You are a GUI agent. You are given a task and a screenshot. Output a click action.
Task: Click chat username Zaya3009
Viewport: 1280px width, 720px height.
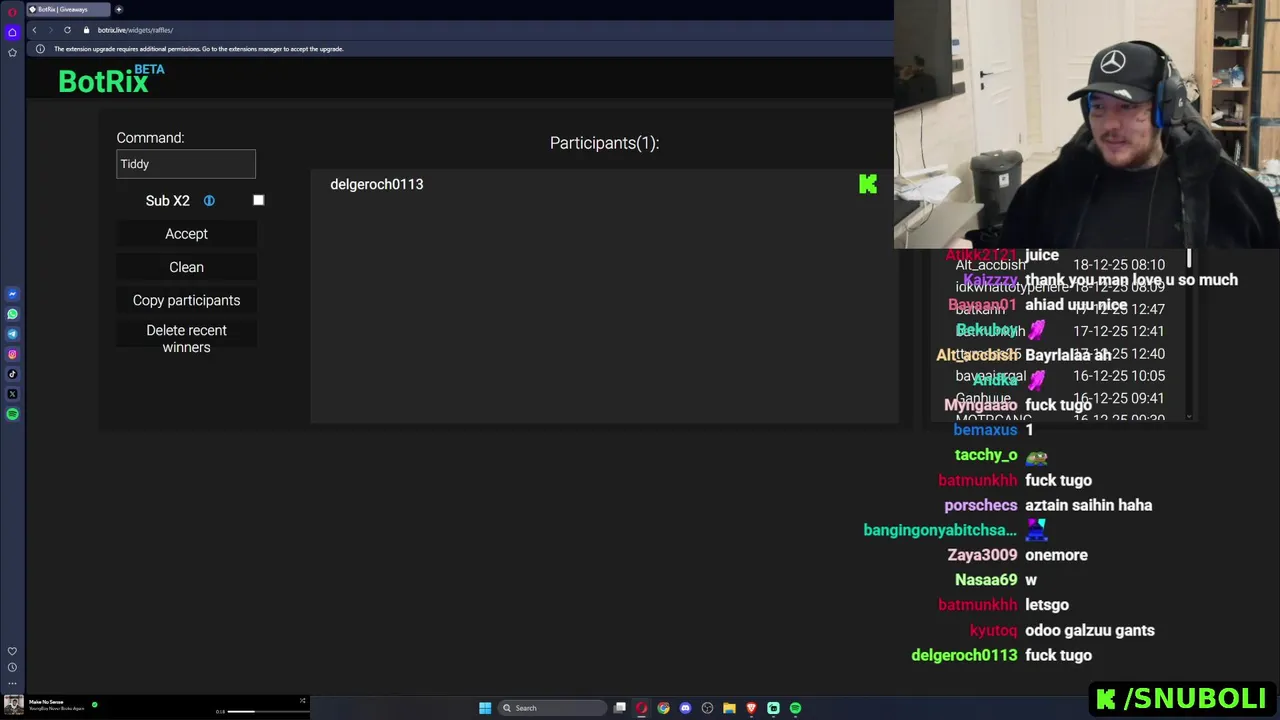click(982, 555)
